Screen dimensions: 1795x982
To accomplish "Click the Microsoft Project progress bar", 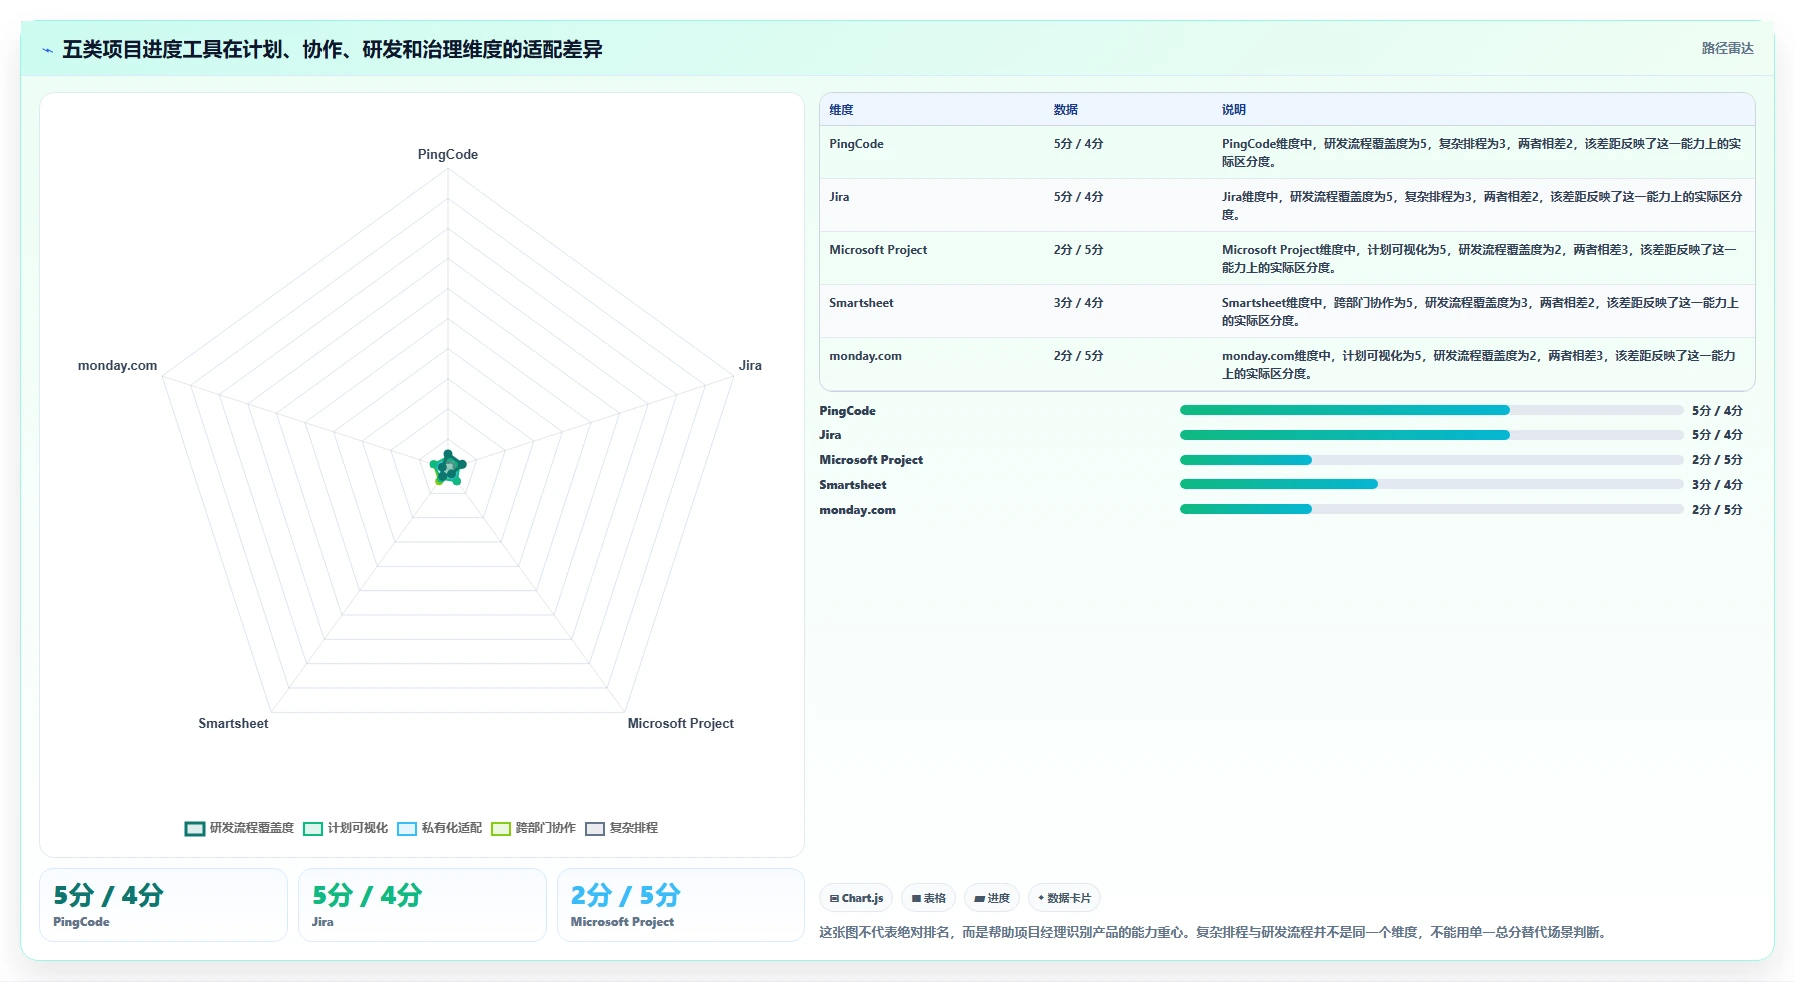I will click(x=1431, y=460).
